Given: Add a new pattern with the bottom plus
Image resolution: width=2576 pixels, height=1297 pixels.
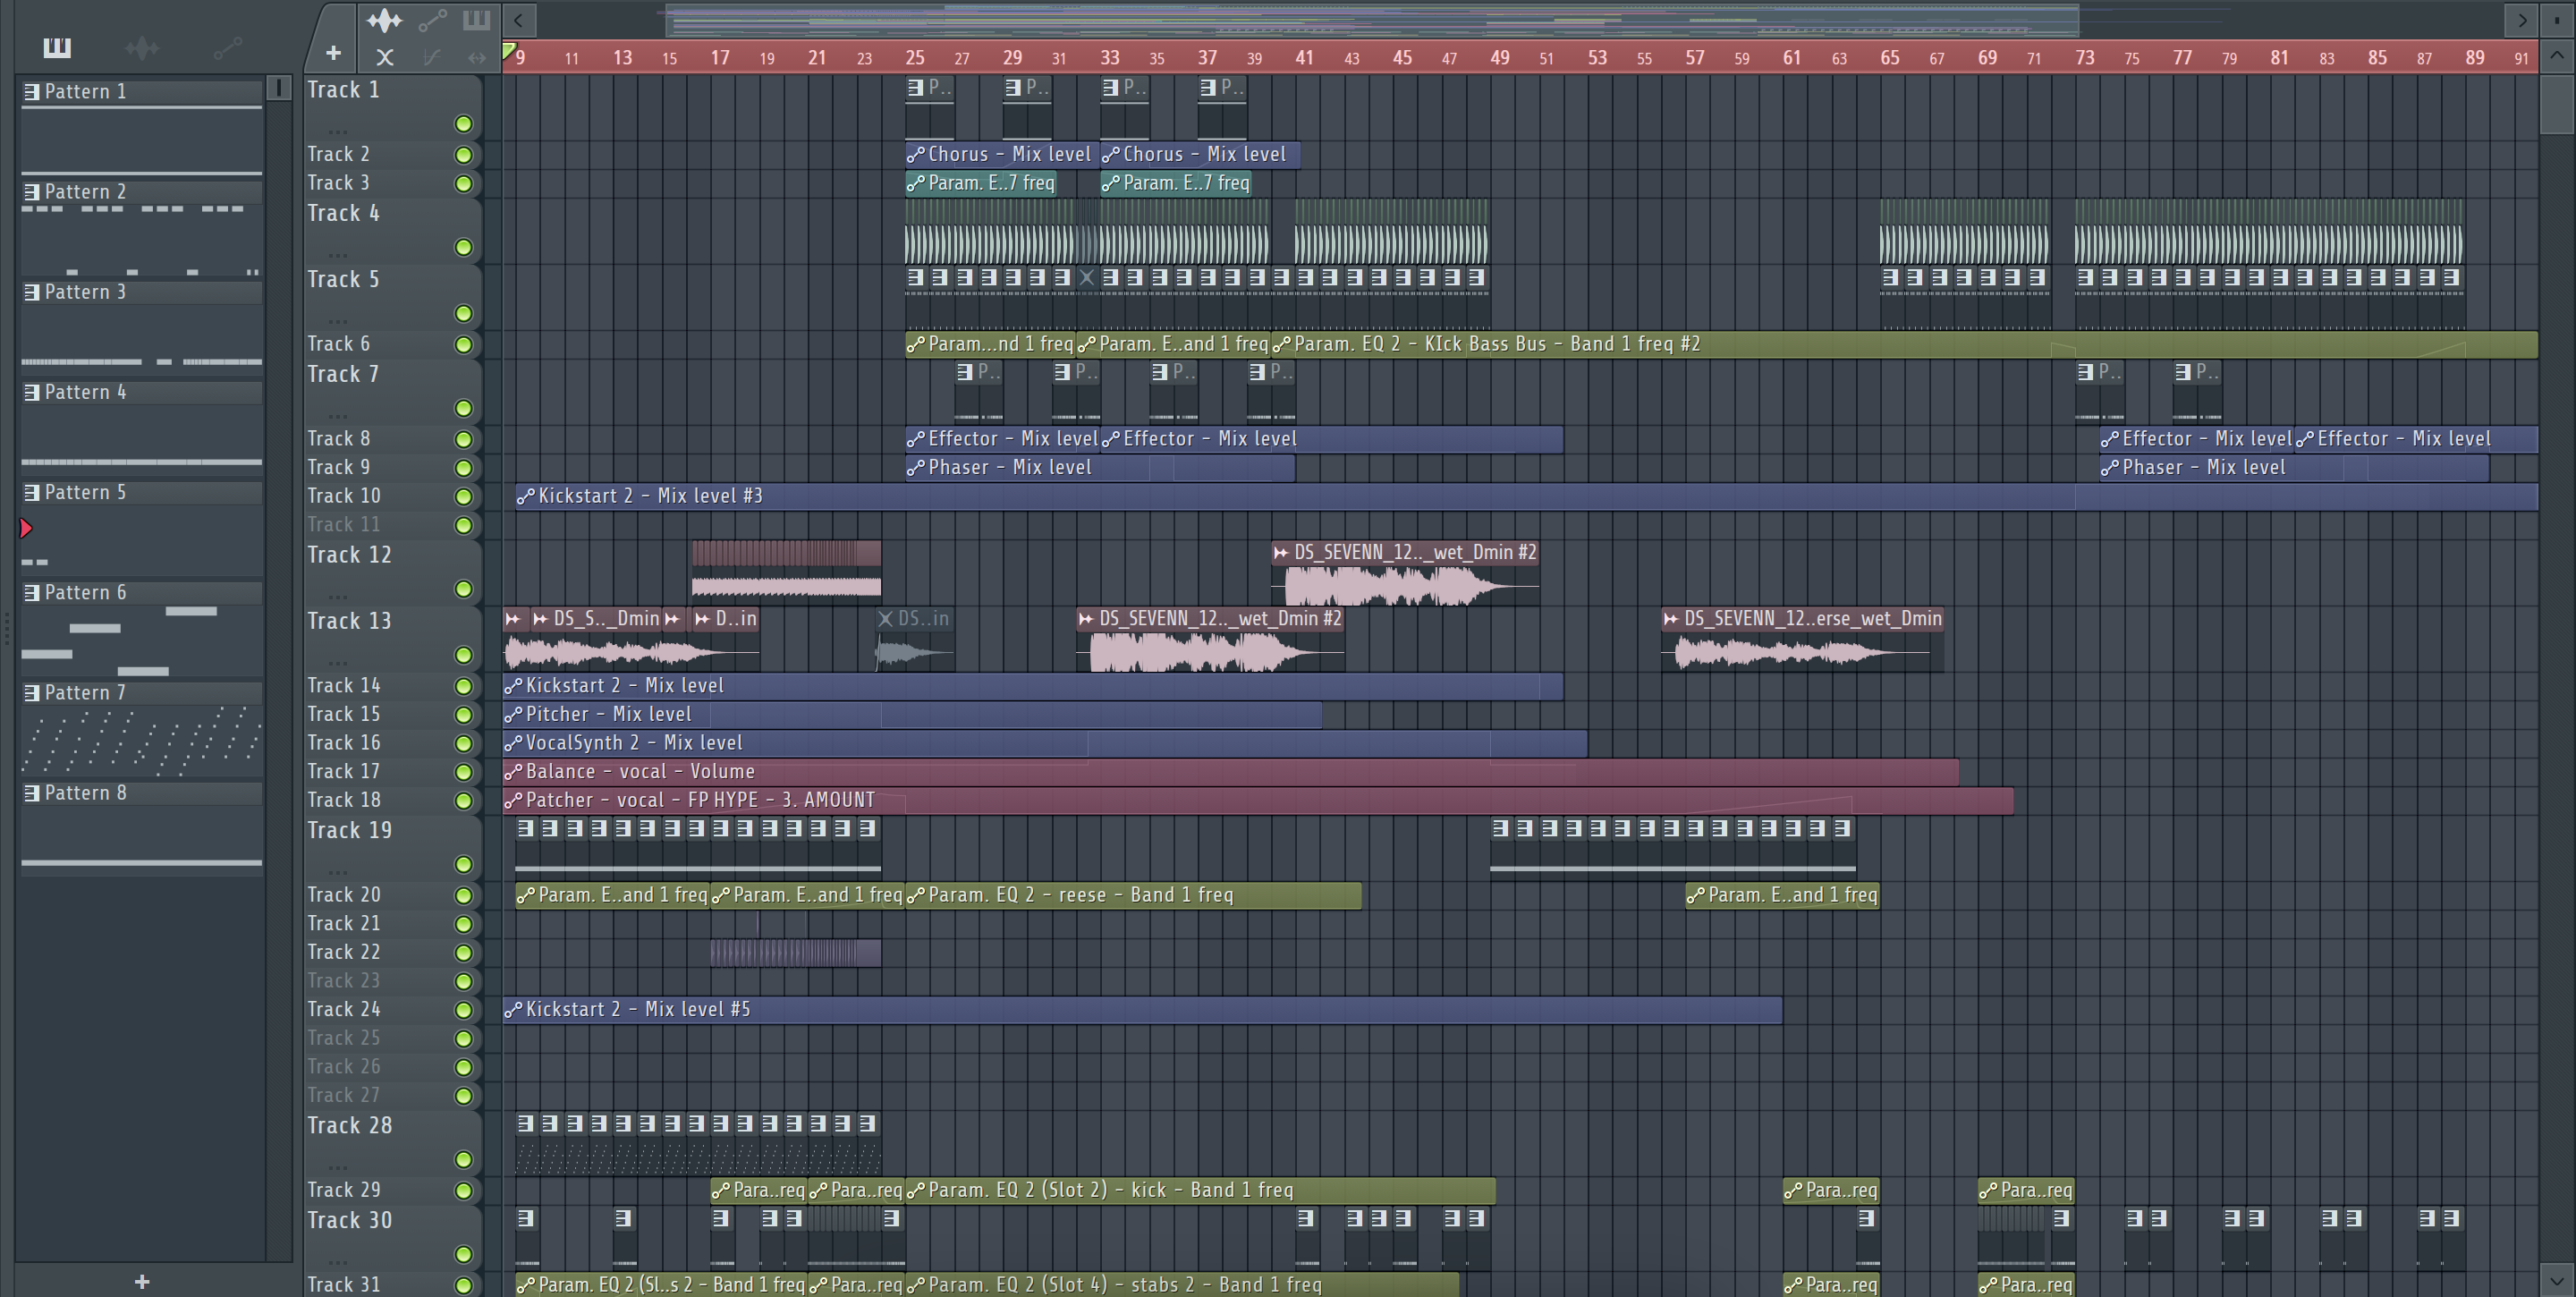Looking at the screenshot, I should point(142,1281).
